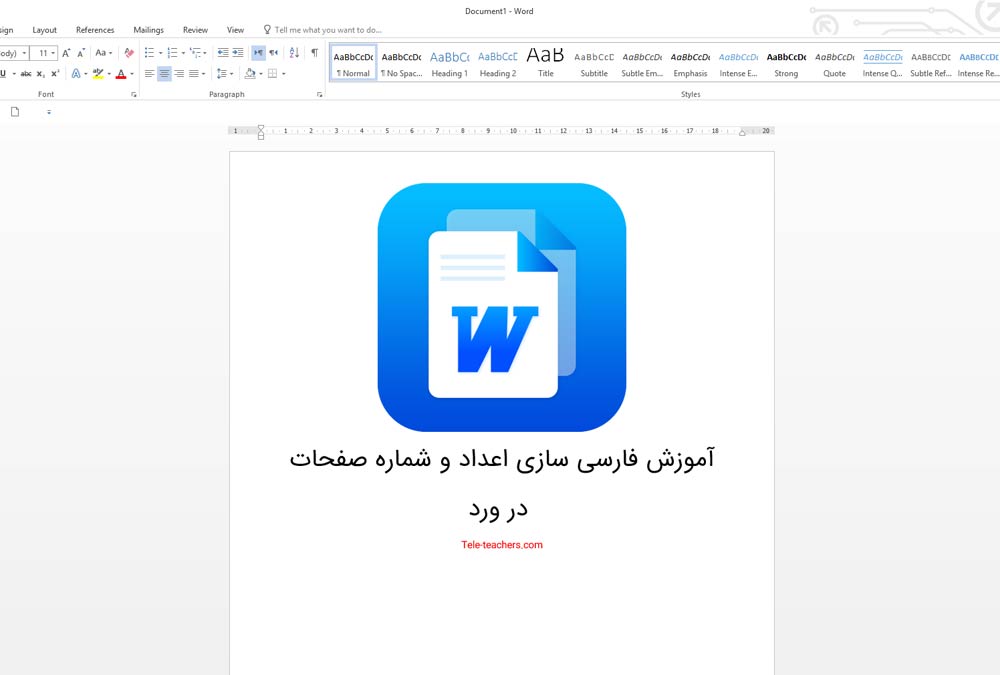Viewport: 1000px width, 675px height.
Task: Select the Word logo image in document
Action: click(x=502, y=308)
